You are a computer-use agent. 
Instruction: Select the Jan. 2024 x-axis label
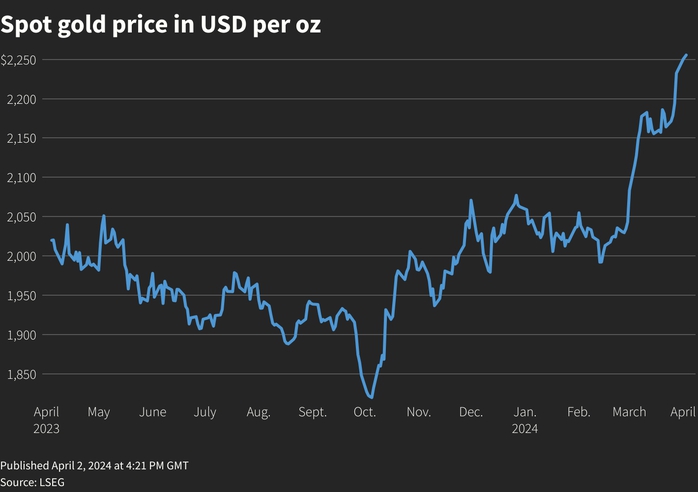[525, 420]
